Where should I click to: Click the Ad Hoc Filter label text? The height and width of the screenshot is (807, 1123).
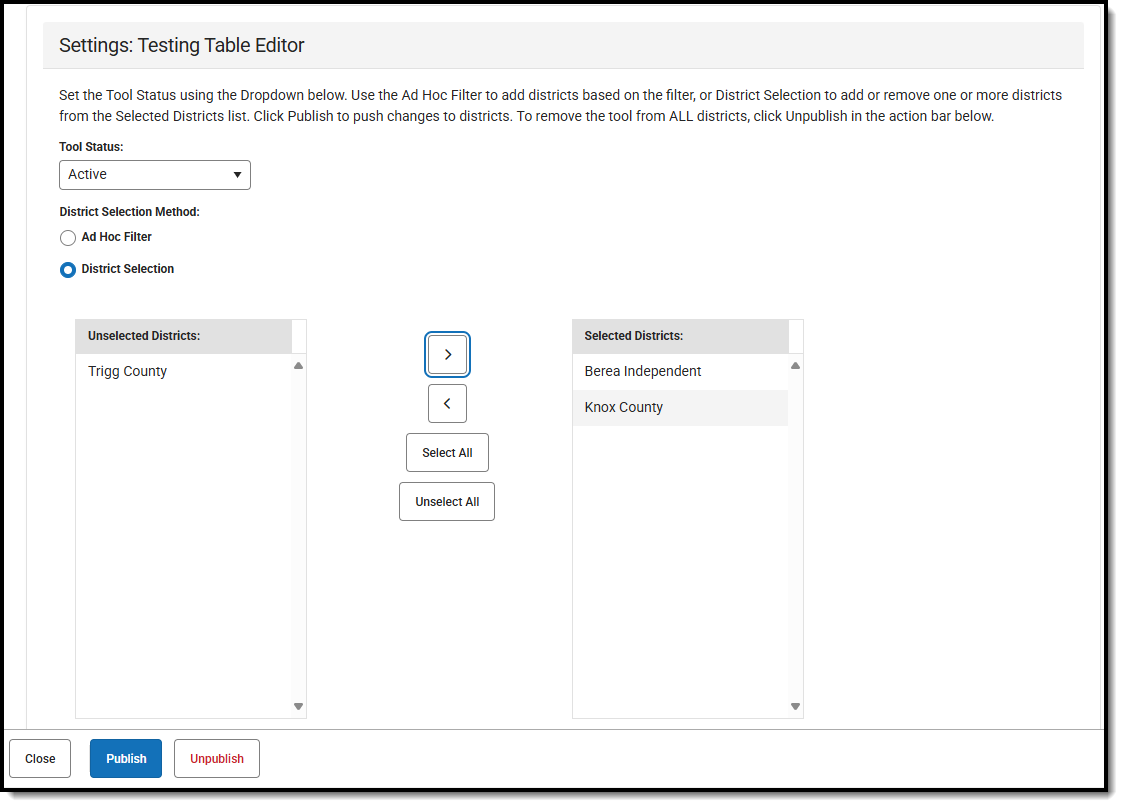117,237
